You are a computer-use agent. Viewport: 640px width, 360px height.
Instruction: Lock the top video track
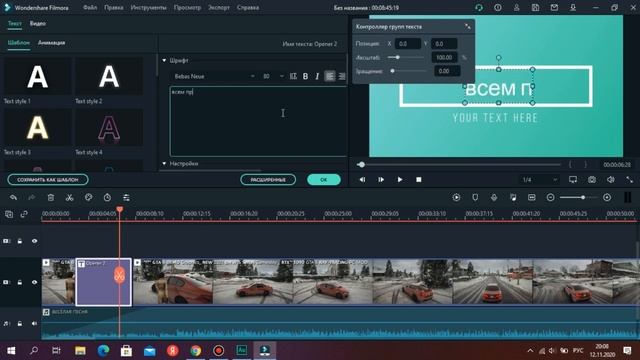point(20,241)
